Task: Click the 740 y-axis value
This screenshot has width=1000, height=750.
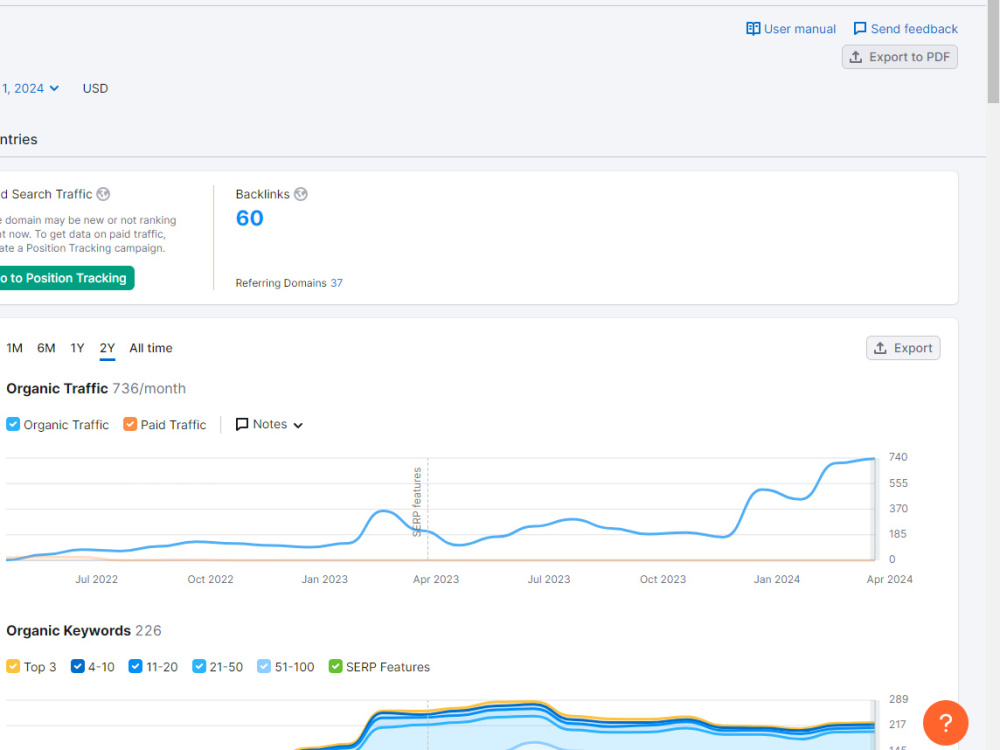Action: [898, 457]
